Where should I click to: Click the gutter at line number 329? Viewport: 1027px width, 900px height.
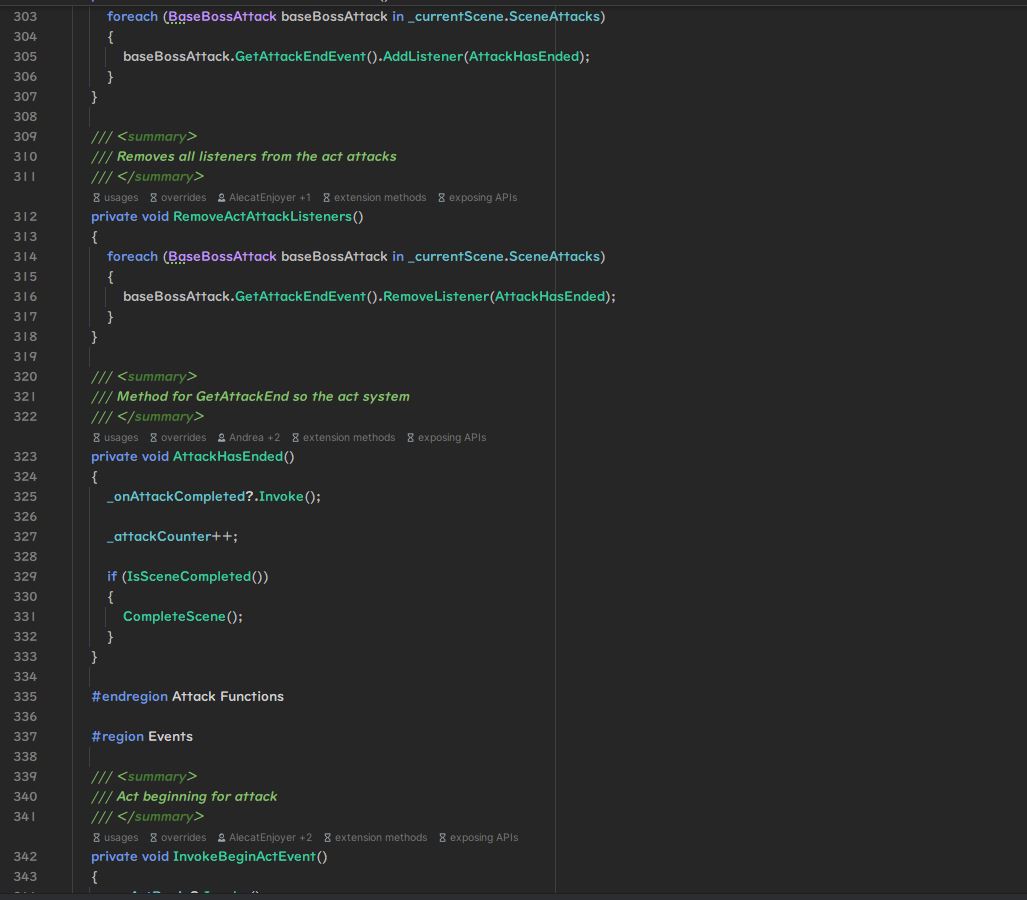[25, 577]
